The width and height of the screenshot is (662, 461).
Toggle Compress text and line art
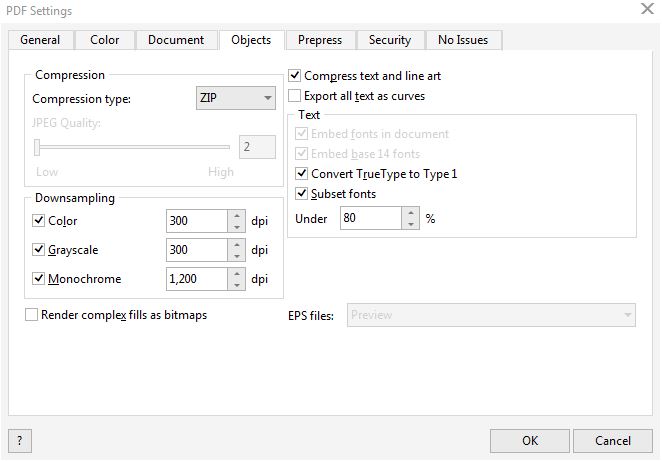(x=295, y=75)
